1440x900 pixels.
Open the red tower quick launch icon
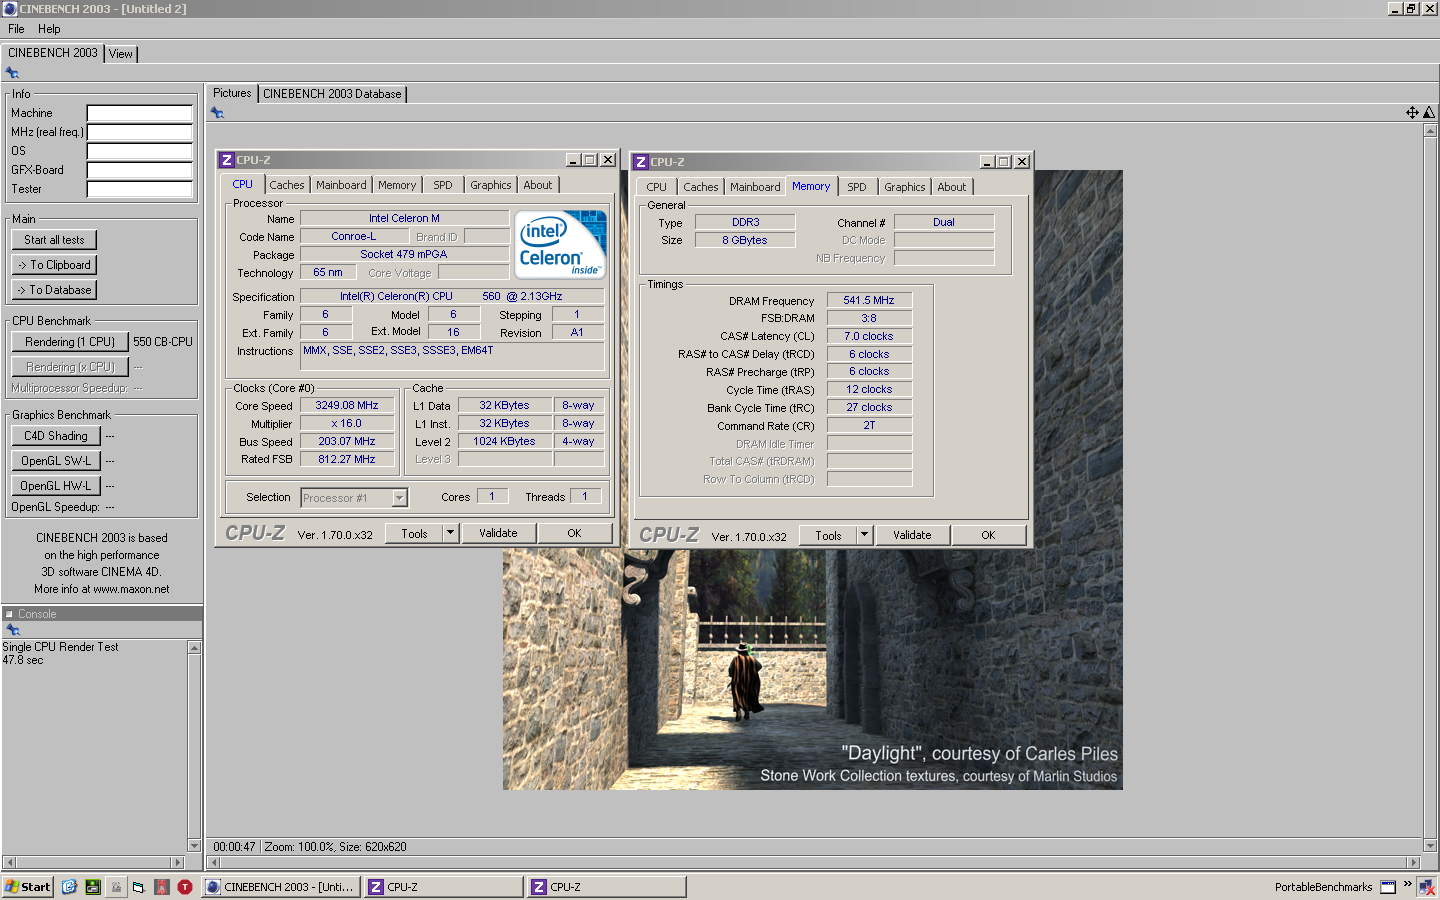point(161,887)
